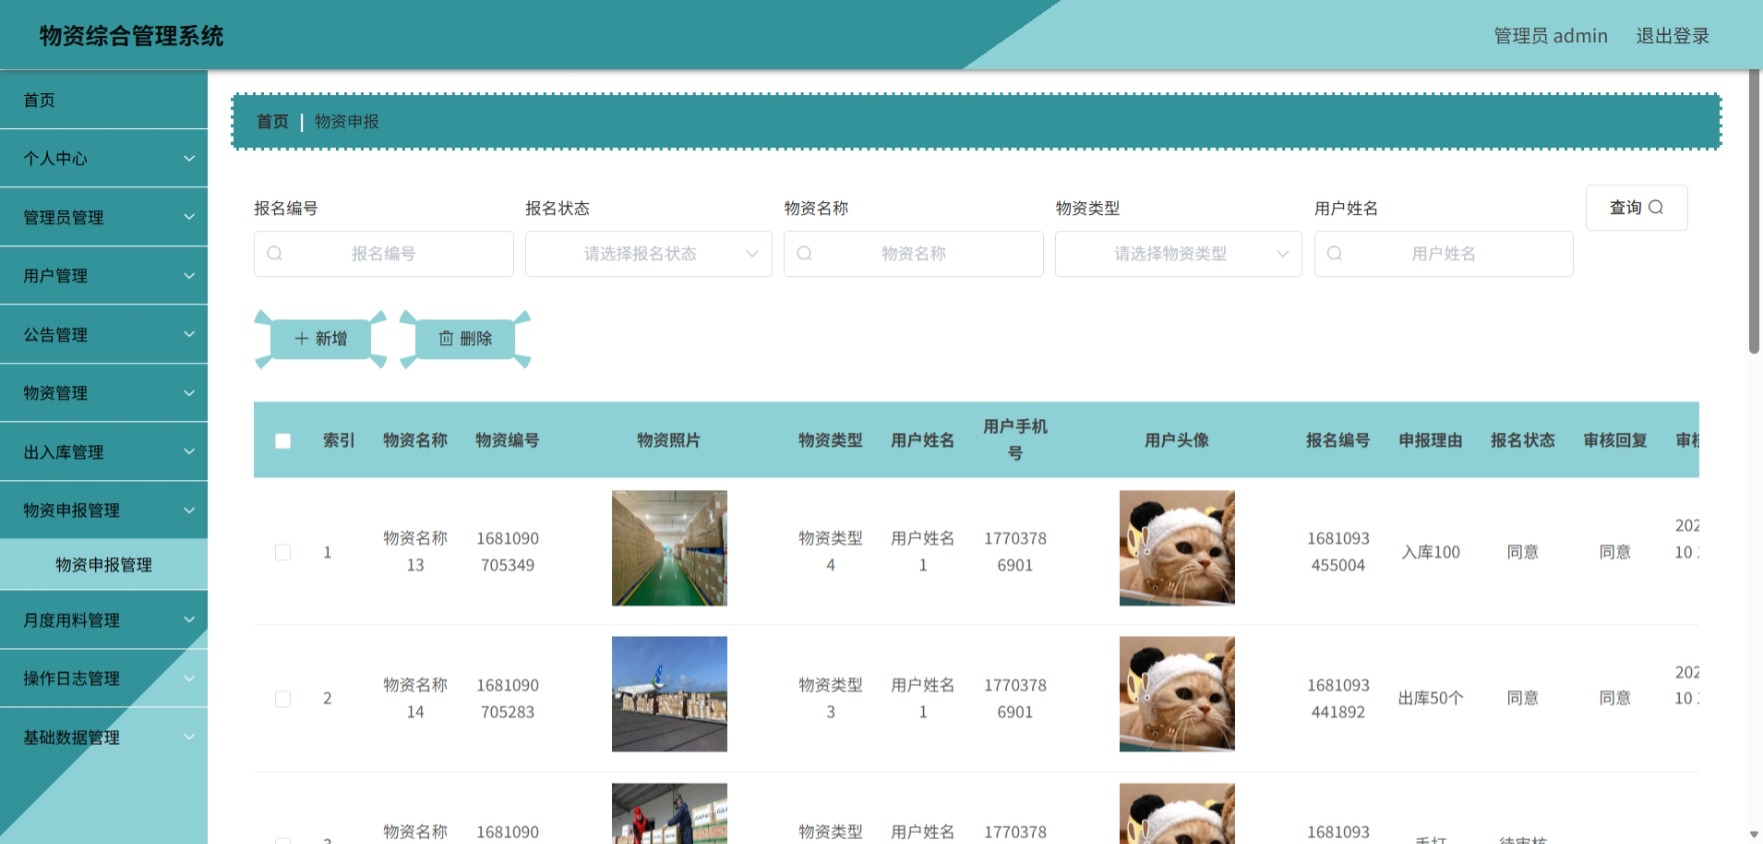Expand 用户管理 sidebar menu
Screen dimensions: 1763x844
coord(104,276)
